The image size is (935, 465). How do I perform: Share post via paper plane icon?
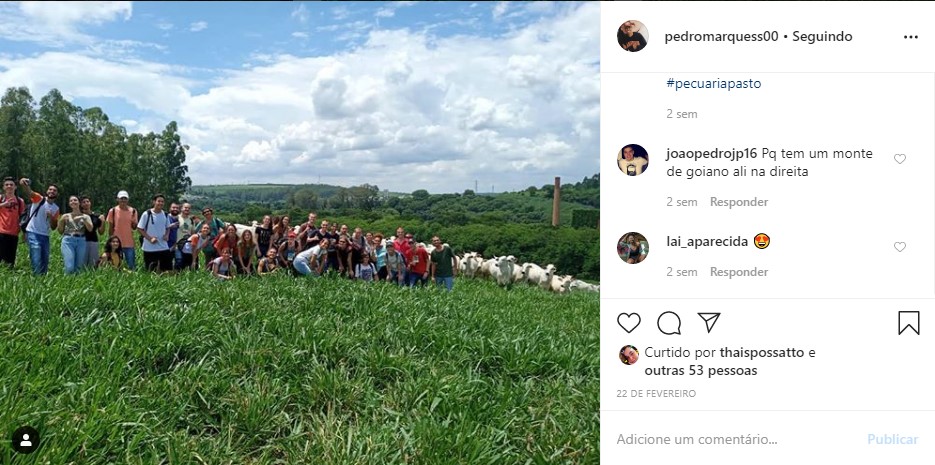(709, 323)
